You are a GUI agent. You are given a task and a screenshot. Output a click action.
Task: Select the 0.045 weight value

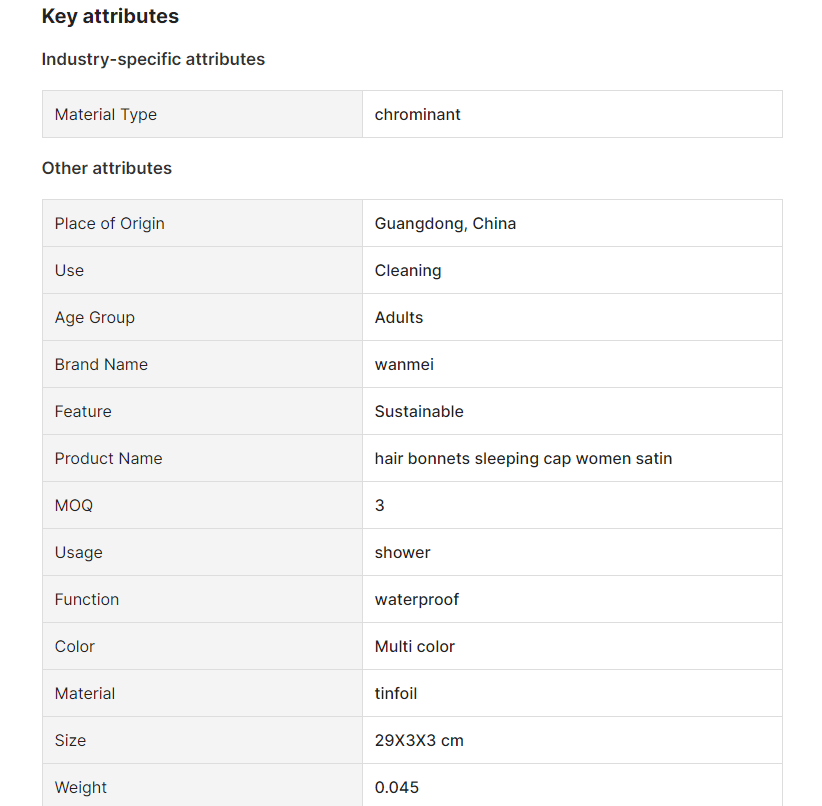[397, 788]
